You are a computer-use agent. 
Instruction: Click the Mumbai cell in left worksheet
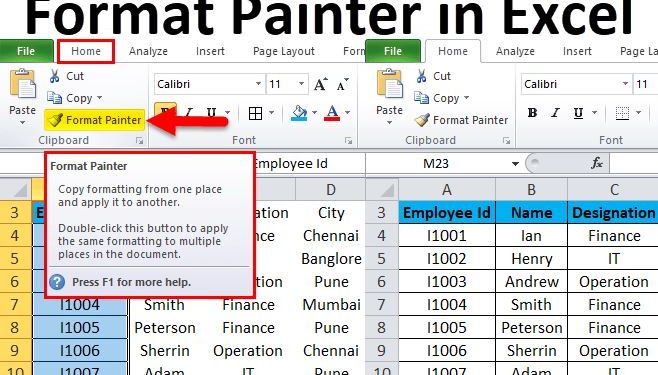[x=331, y=305]
